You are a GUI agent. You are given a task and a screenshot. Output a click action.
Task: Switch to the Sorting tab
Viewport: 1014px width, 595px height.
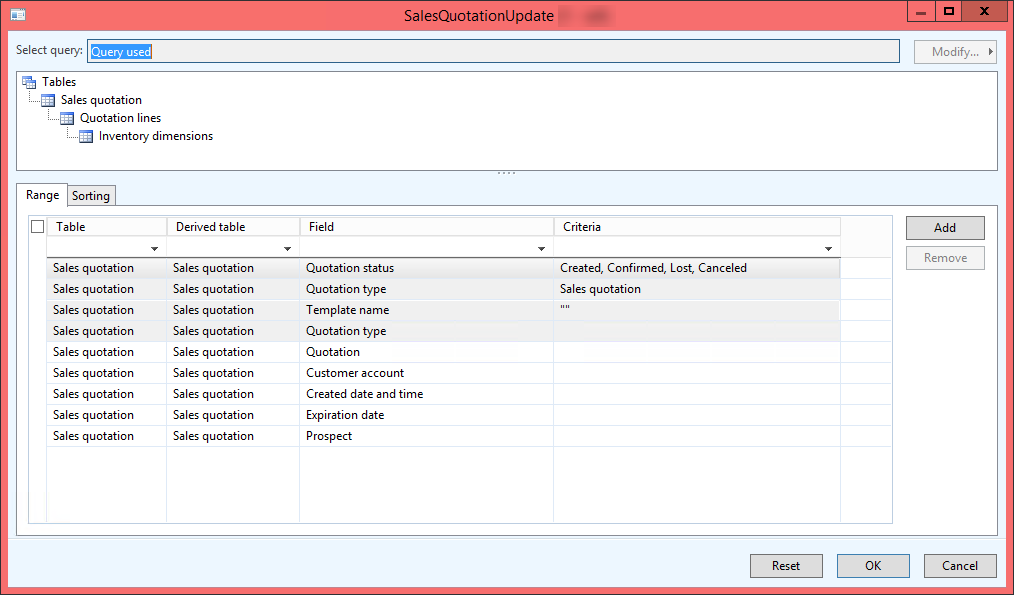[91, 196]
